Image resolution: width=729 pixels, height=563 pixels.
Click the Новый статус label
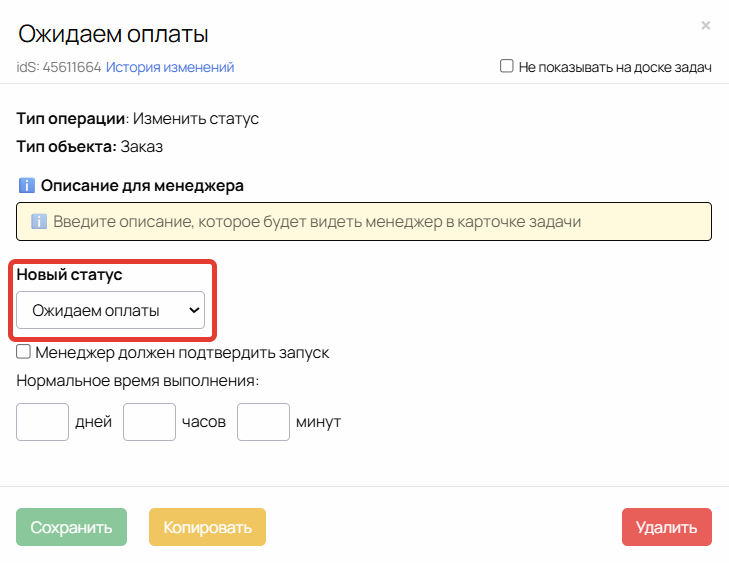tap(69, 274)
